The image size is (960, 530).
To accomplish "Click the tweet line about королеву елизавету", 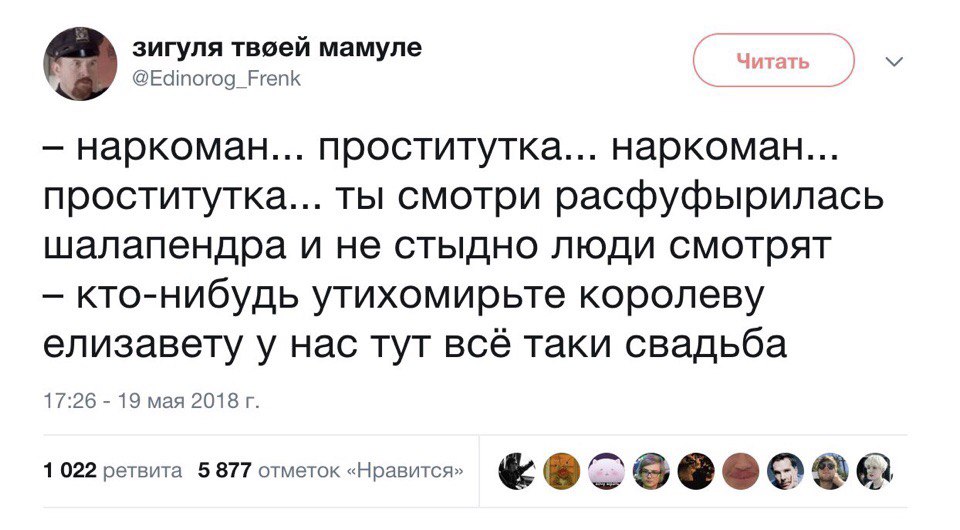I will tap(404, 296).
